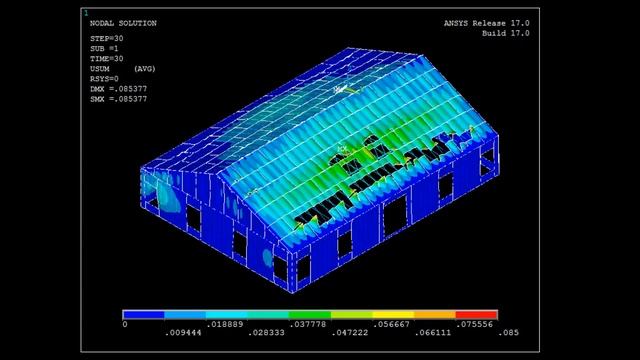This screenshot has height=360, width=640.
Task: Click the legend value '.056667'
Action: pyautogui.click(x=391, y=324)
